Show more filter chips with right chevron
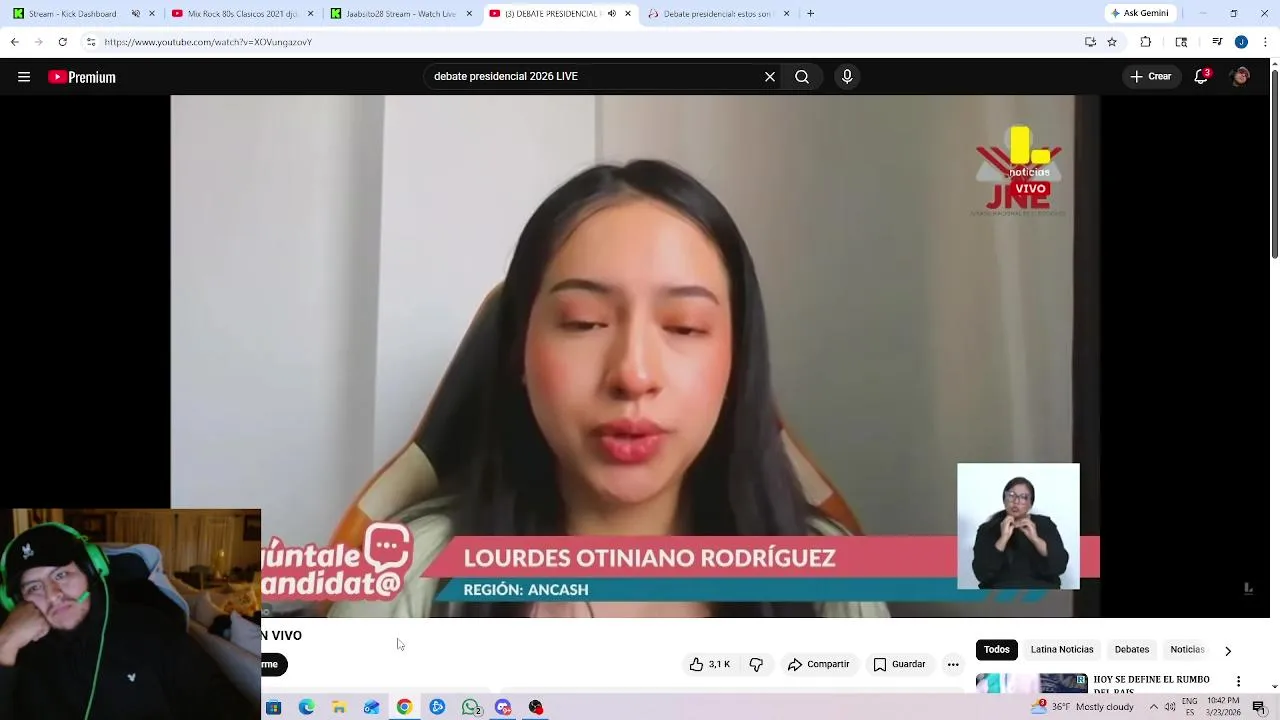The image size is (1280, 720). tap(1228, 651)
